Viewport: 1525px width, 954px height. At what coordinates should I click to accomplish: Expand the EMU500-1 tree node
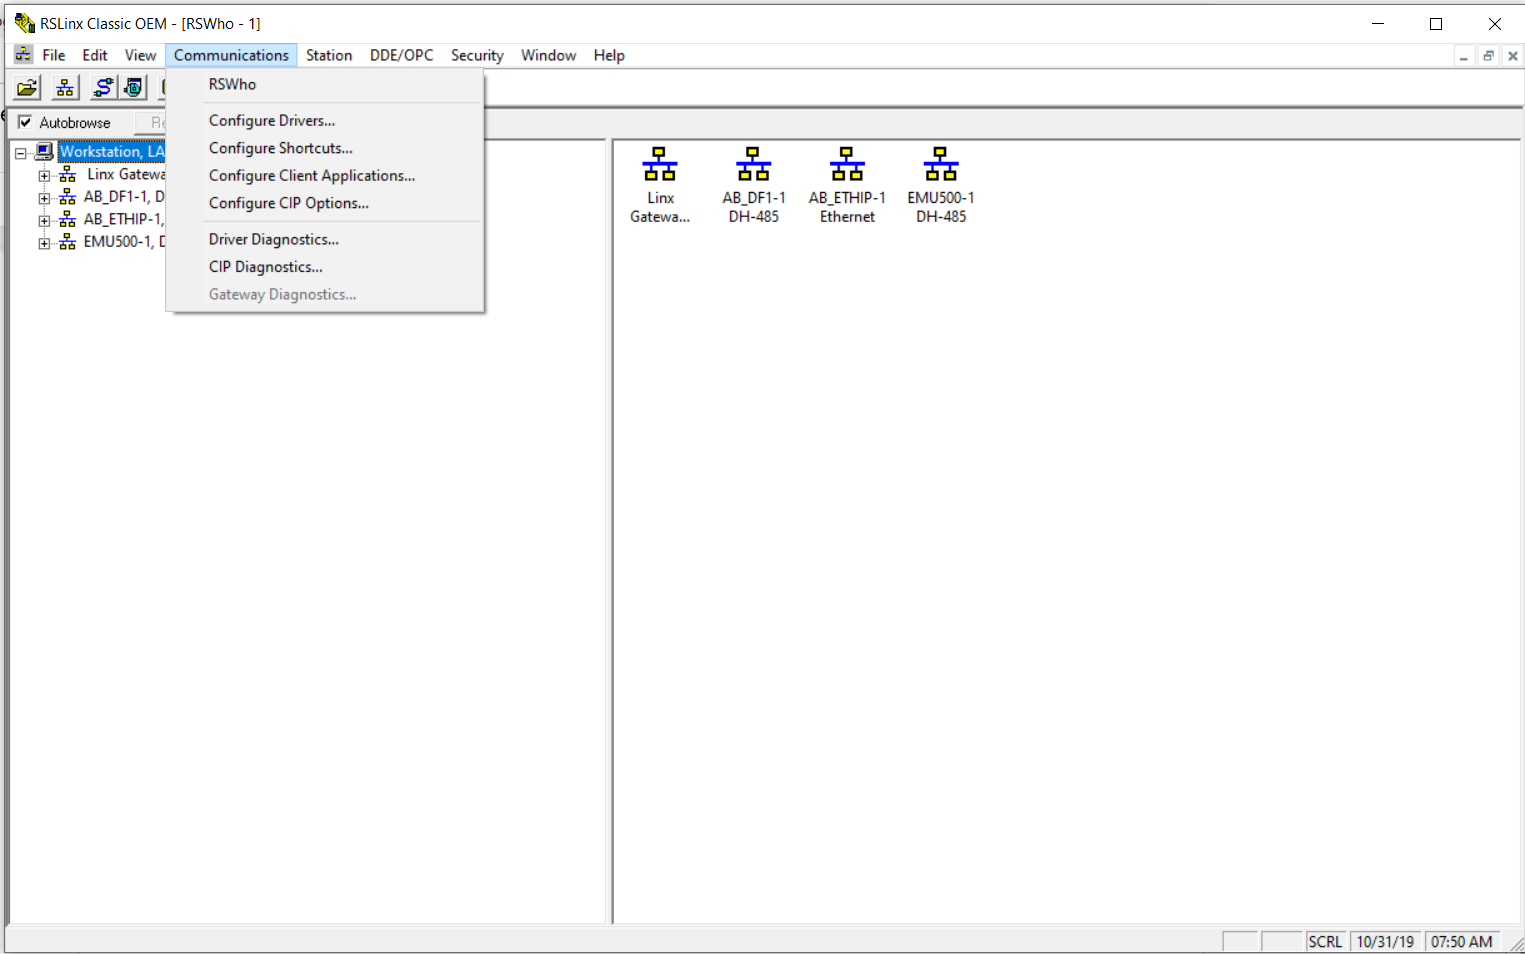tap(44, 243)
